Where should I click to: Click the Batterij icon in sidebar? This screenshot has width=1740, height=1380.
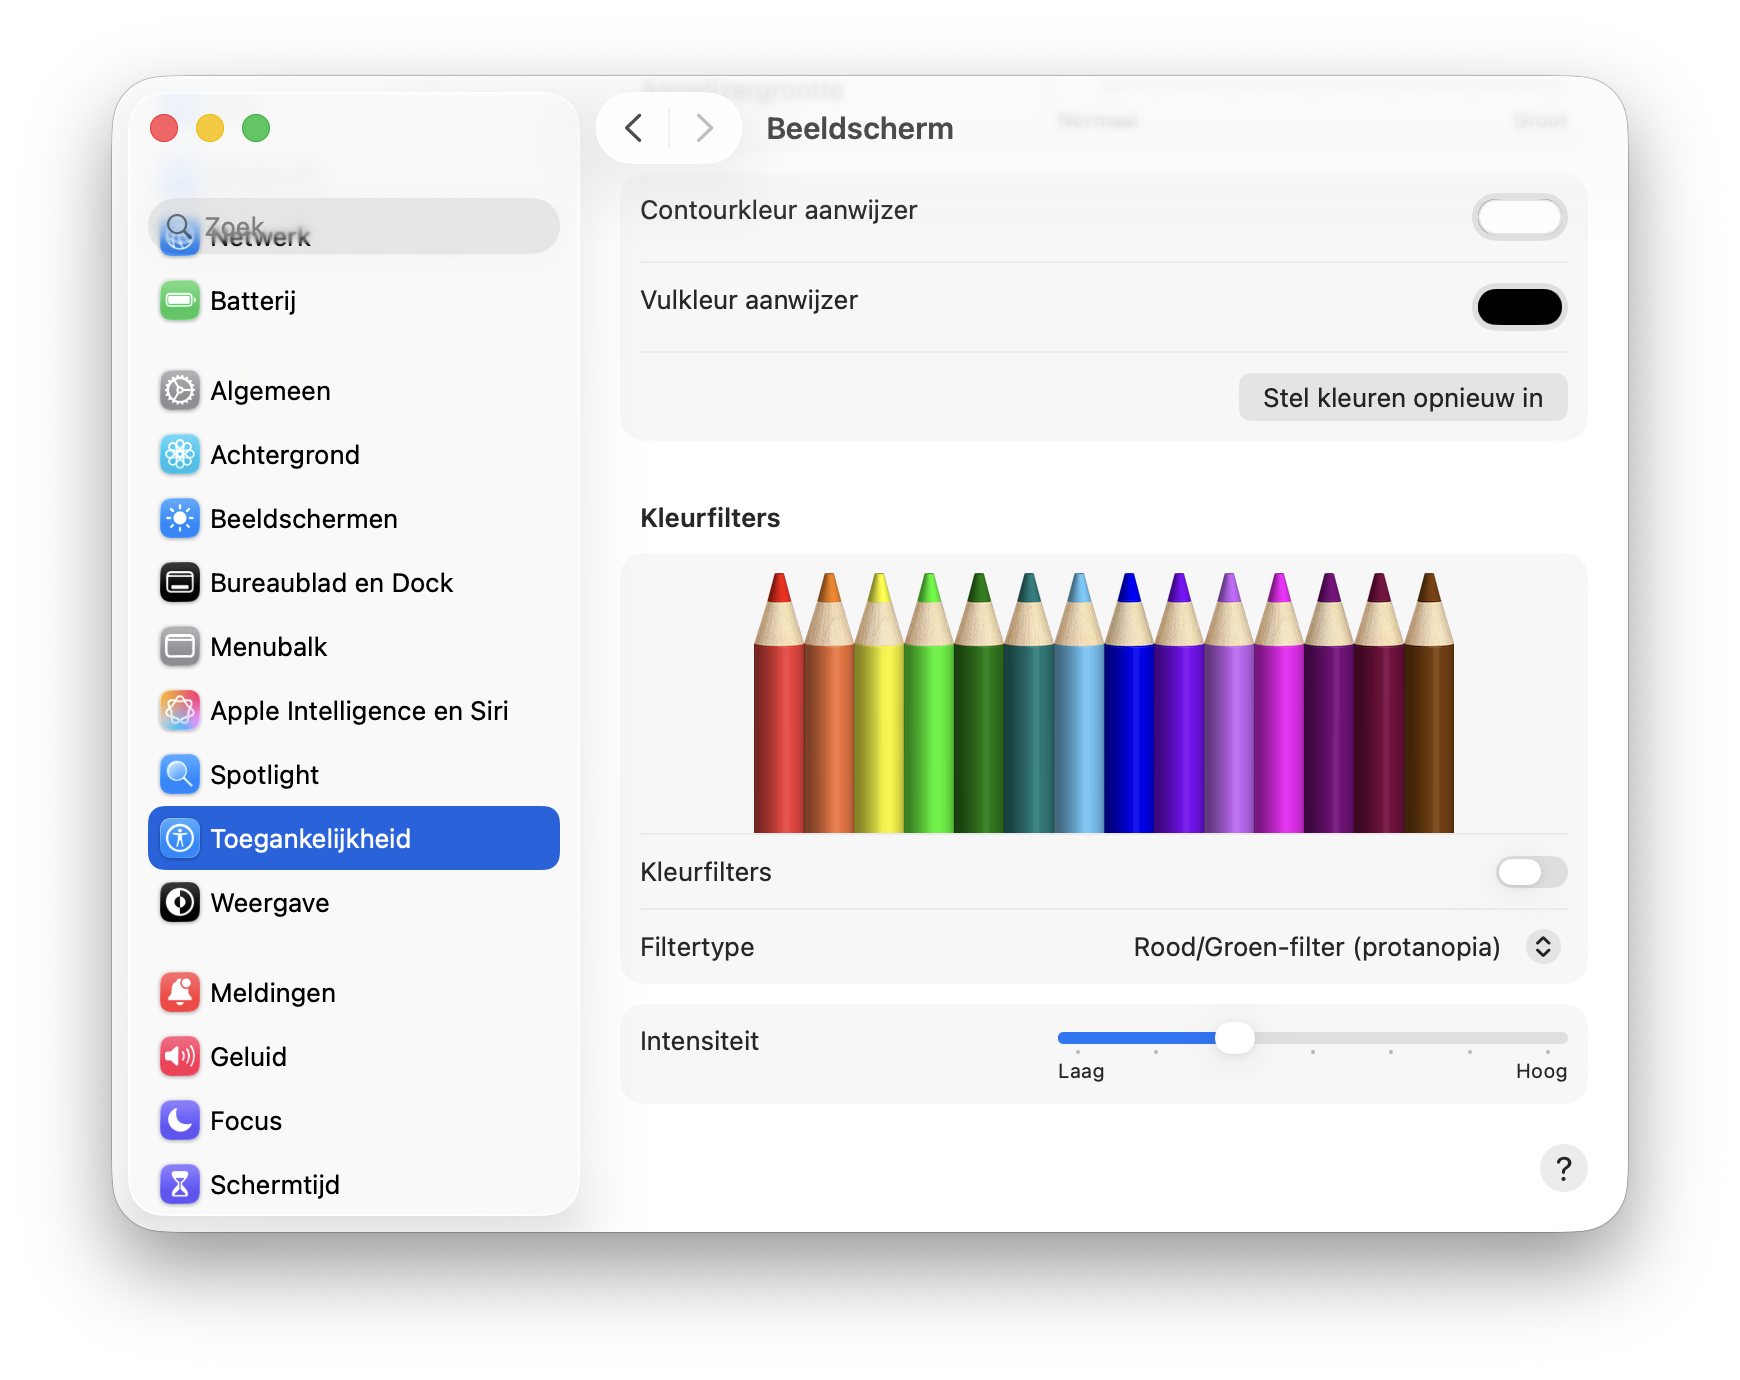coord(180,301)
